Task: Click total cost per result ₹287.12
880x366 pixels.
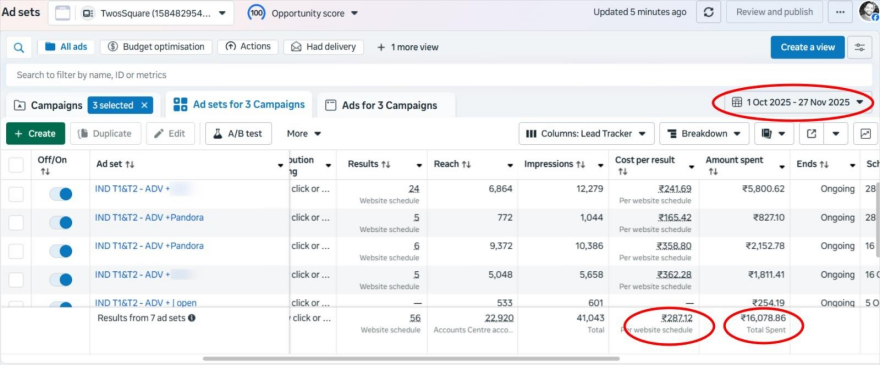Action: point(677,318)
